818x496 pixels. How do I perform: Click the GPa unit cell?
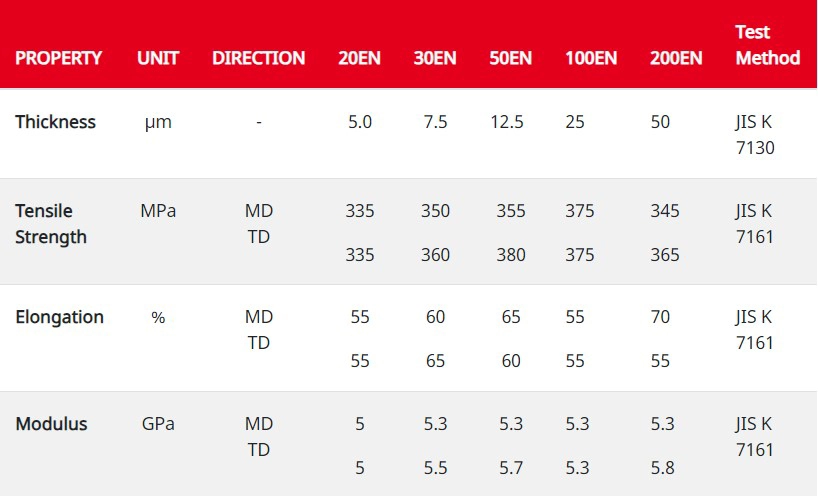click(x=158, y=424)
